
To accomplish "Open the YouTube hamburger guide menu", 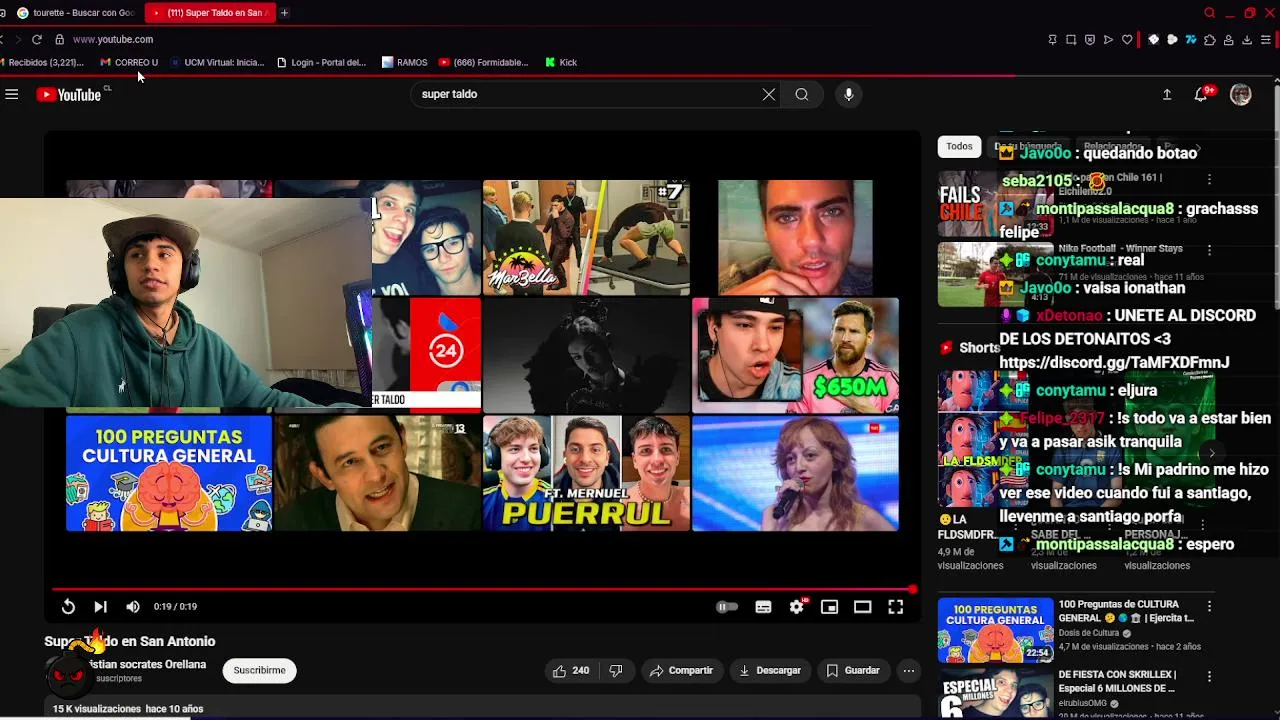I will (12, 94).
